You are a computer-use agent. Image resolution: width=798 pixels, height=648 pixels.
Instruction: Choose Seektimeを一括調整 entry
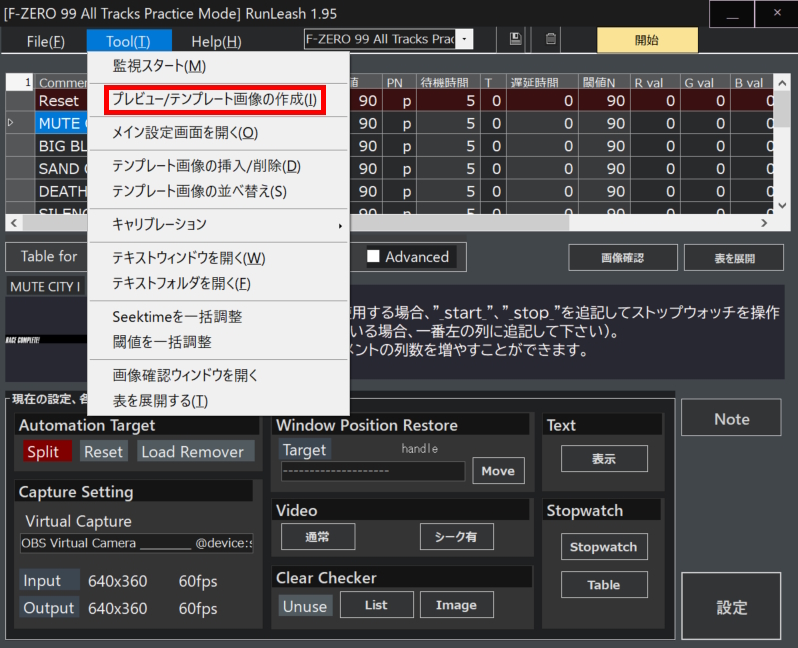coord(219,317)
